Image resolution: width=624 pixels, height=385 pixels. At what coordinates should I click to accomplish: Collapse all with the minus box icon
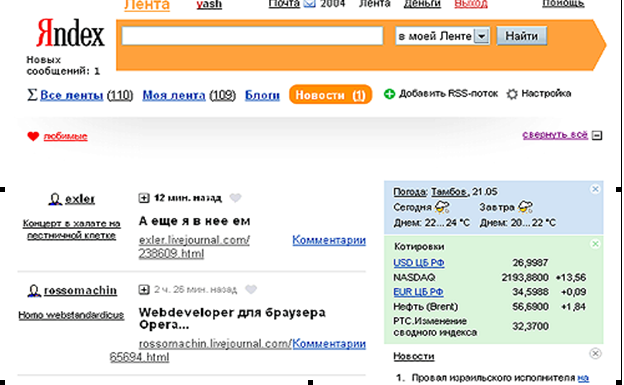(x=597, y=135)
